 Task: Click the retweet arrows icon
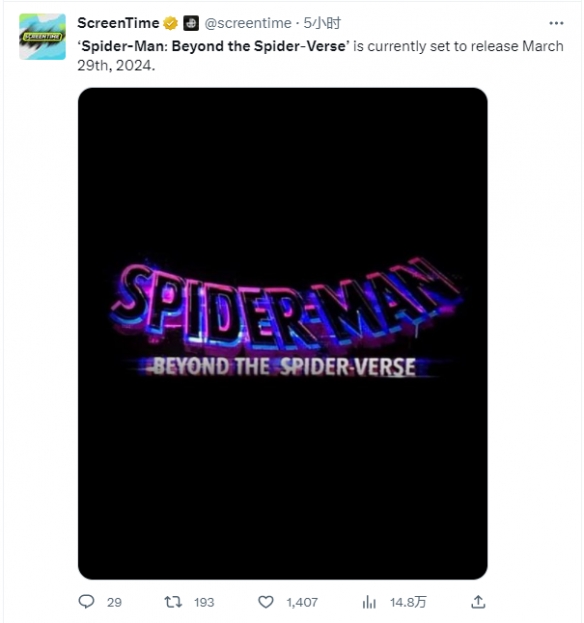173,602
